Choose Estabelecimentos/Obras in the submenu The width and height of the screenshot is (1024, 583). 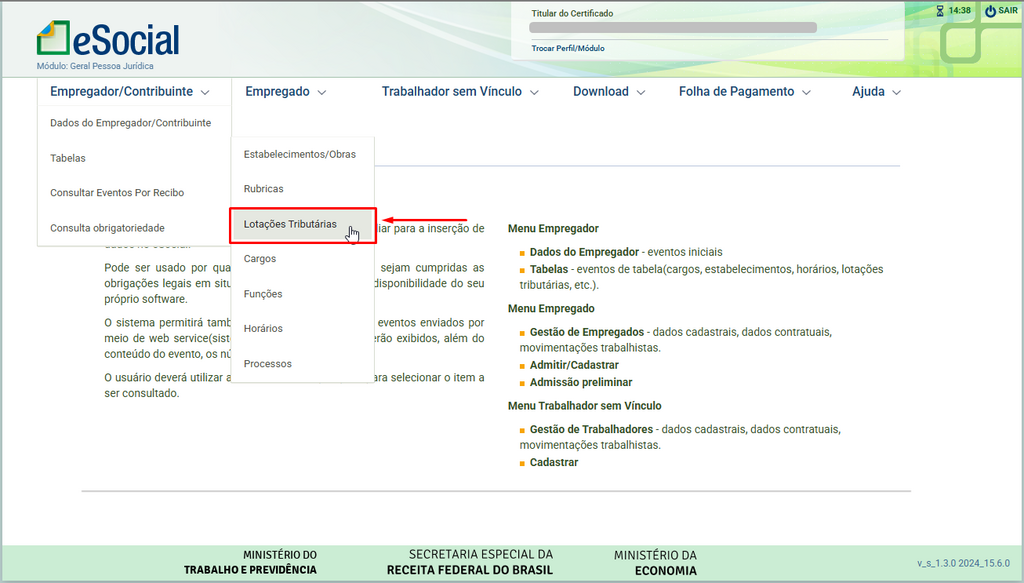click(x=299, y=154)
